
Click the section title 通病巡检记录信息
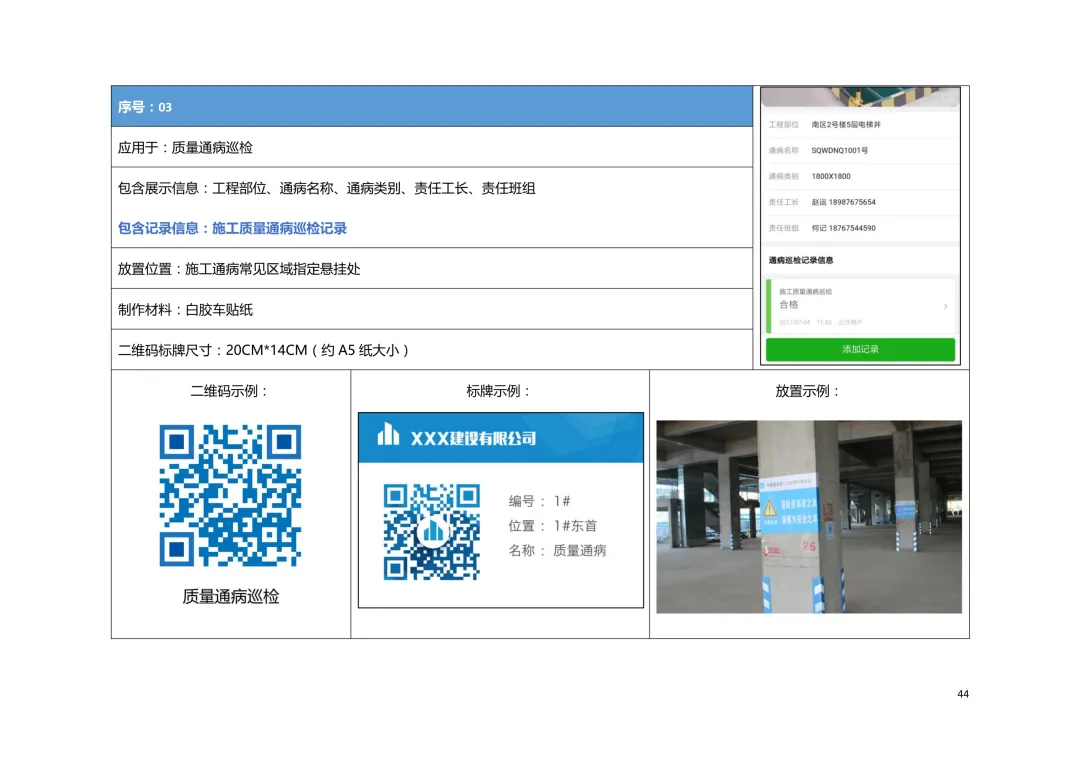point(800,260)
